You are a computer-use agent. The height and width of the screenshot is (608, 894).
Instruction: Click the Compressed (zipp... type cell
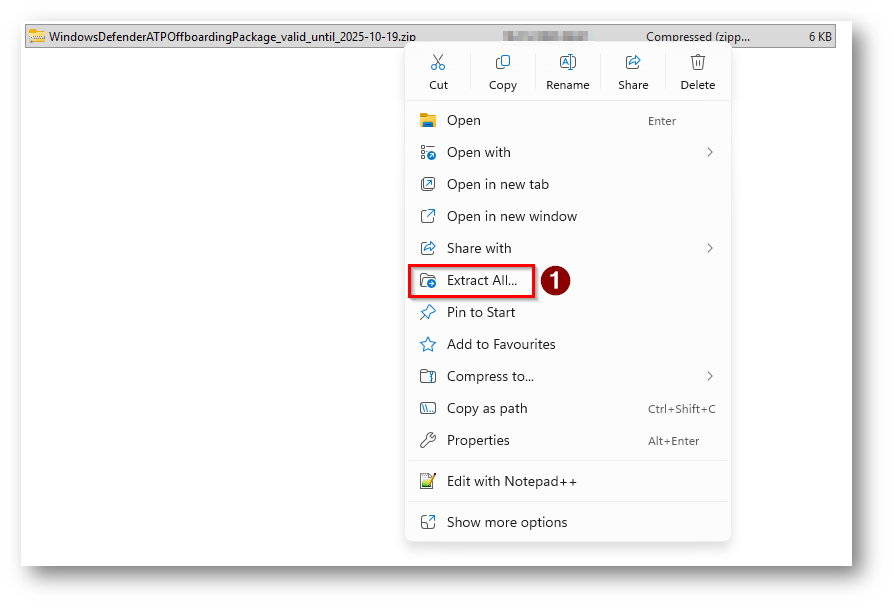point(698,37)
